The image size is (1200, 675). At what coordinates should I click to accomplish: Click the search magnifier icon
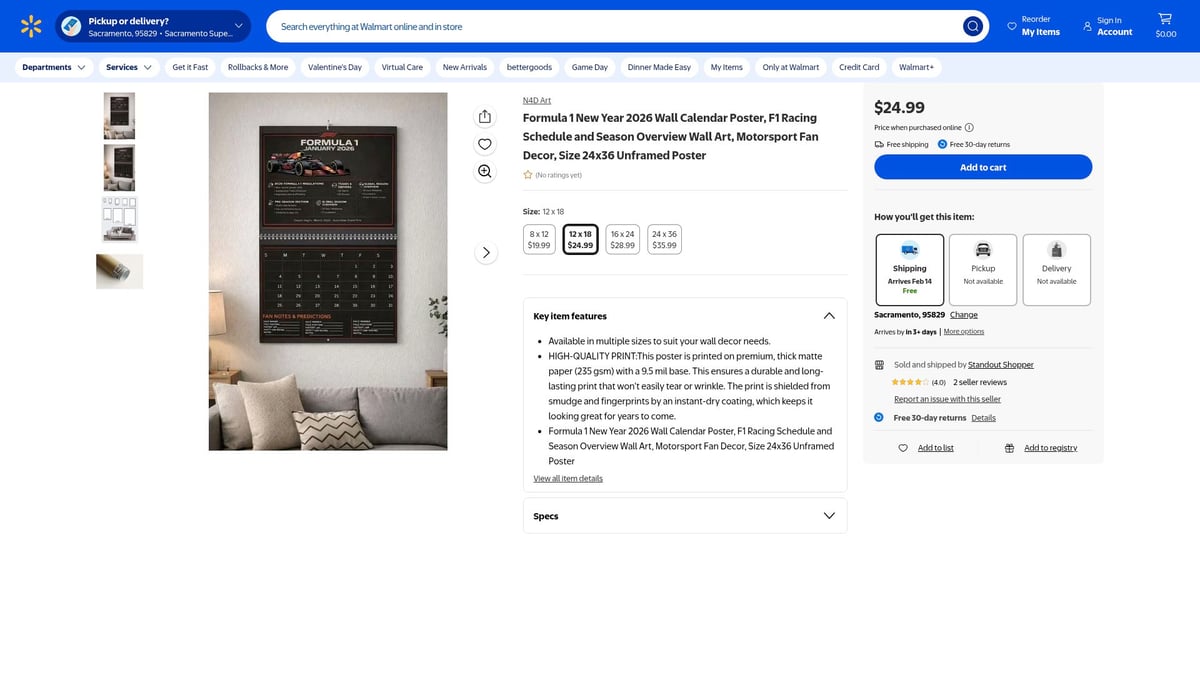[972, 26]
